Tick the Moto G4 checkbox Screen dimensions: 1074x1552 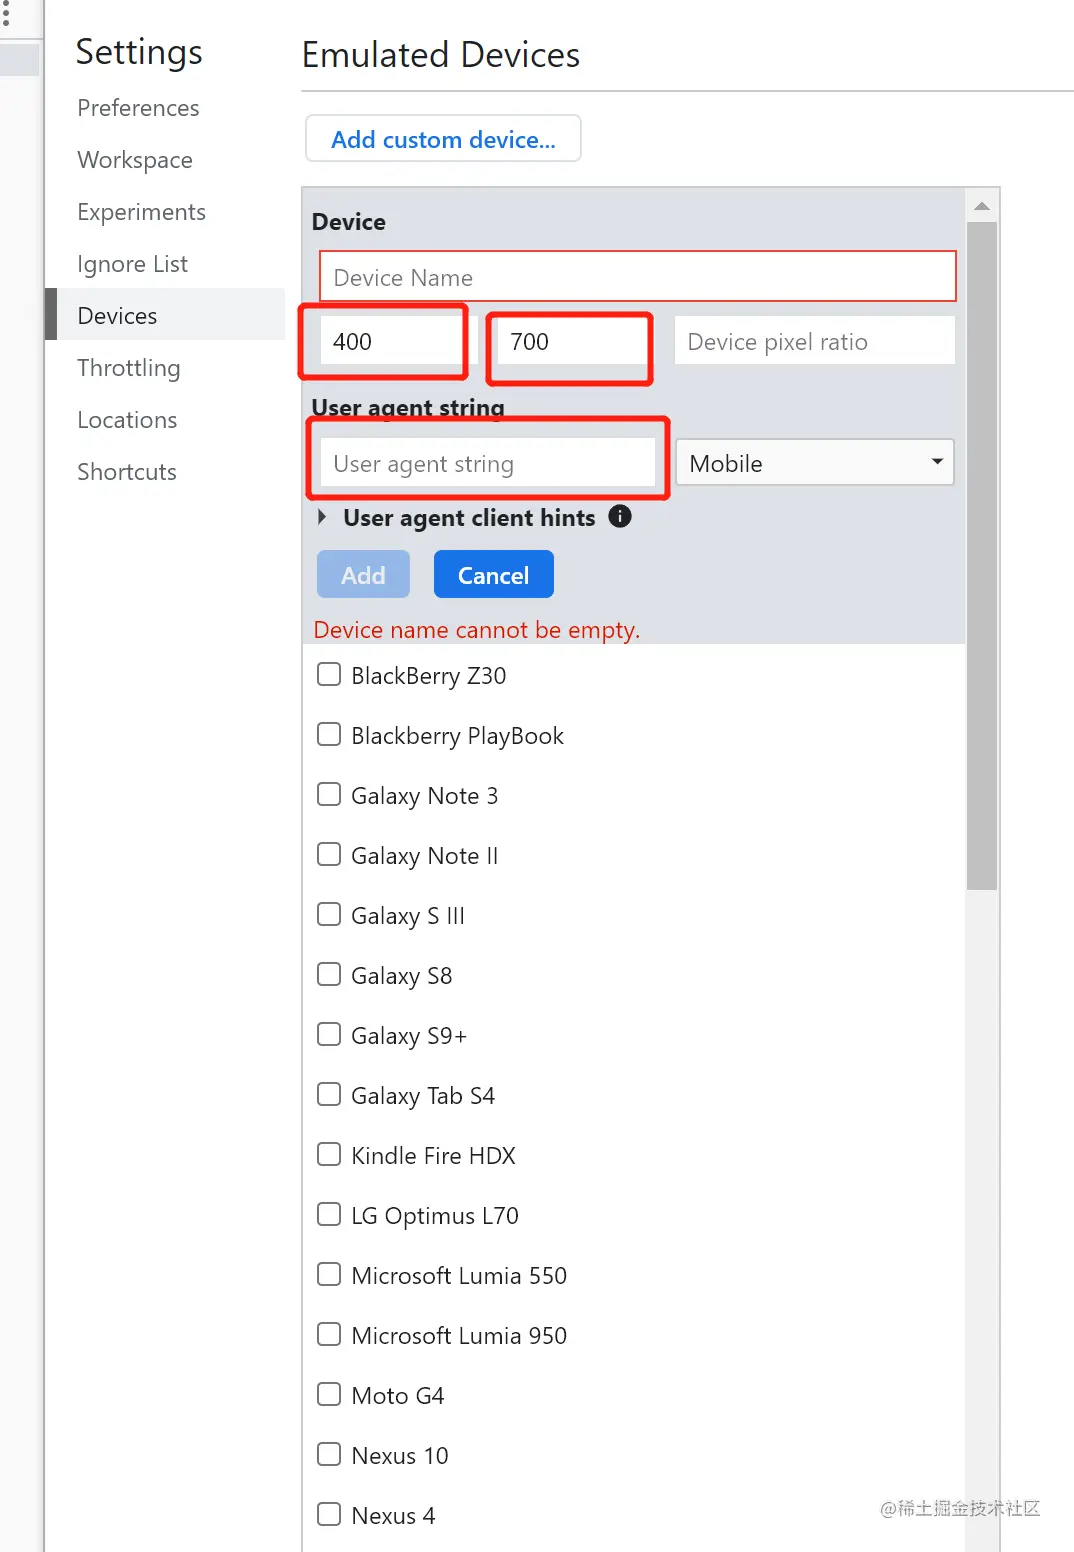point(329,1395)
